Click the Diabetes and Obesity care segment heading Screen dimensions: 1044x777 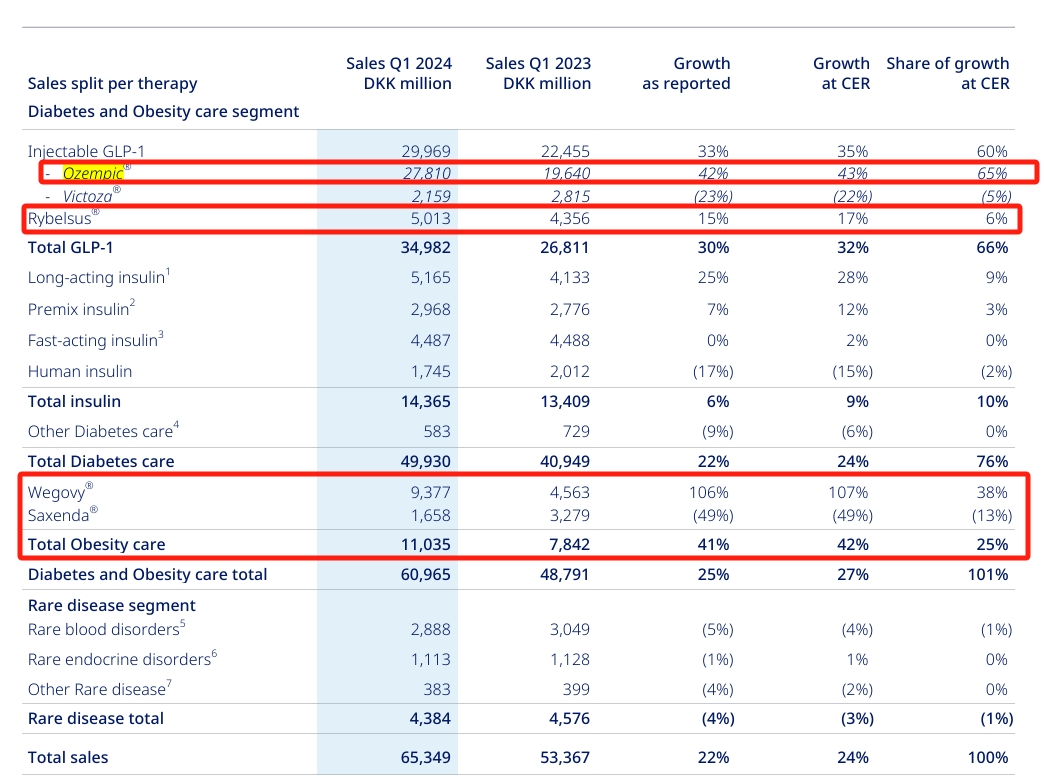coord(163,111)
